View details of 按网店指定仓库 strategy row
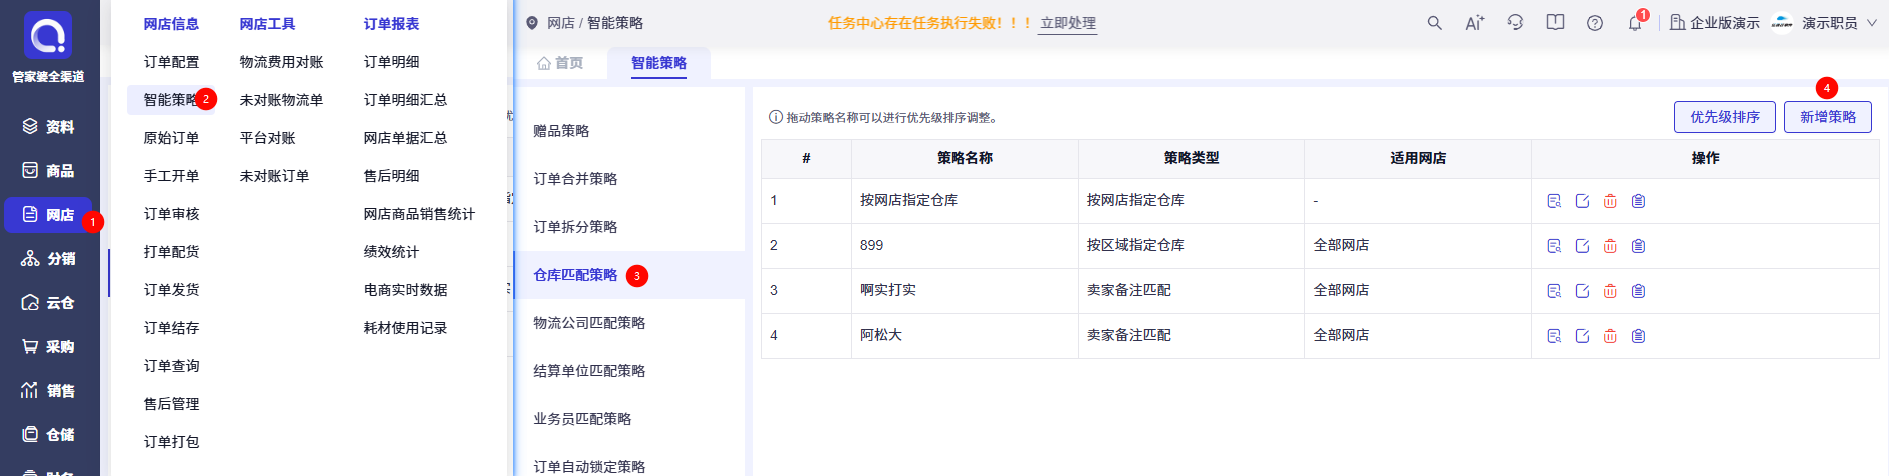 tap(1554, 201)
